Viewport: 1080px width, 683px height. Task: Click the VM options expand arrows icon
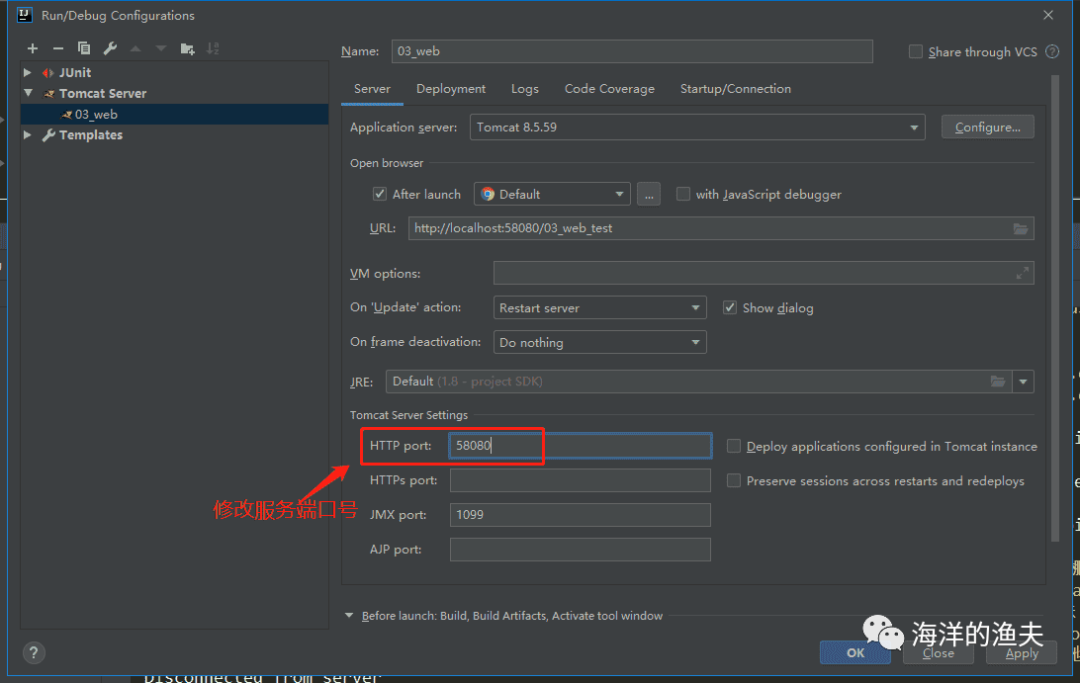pyautogui.click(x=1022, y=273)
